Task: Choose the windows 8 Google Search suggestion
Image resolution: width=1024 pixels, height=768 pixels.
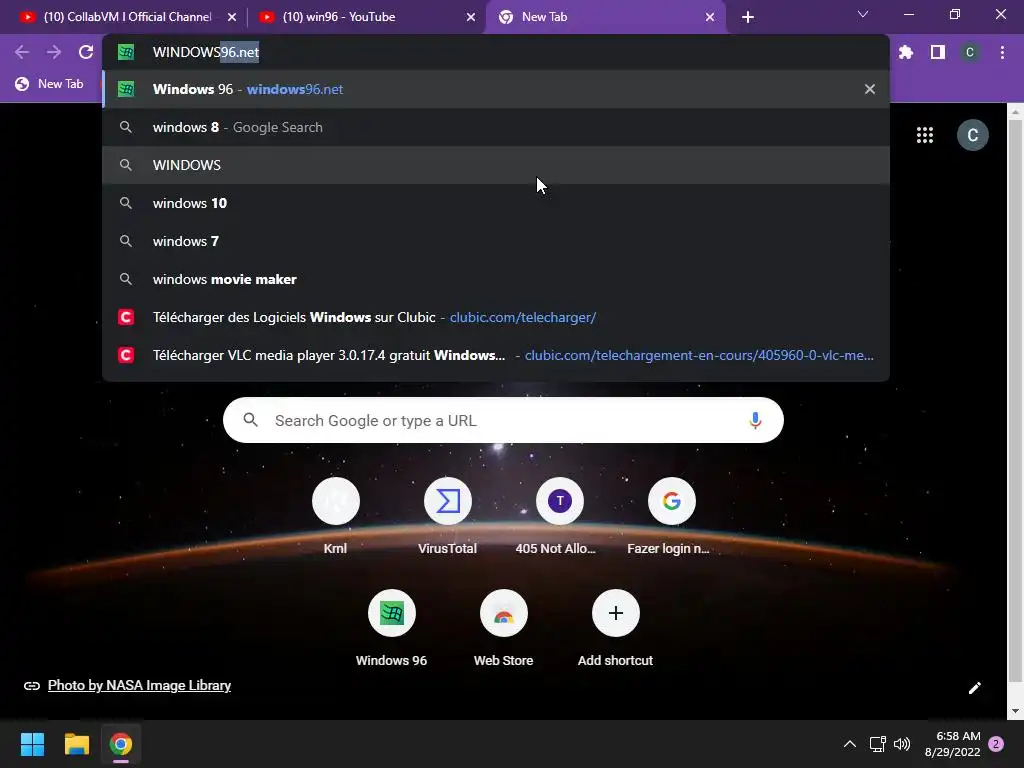Action: [x=496, y=127]
